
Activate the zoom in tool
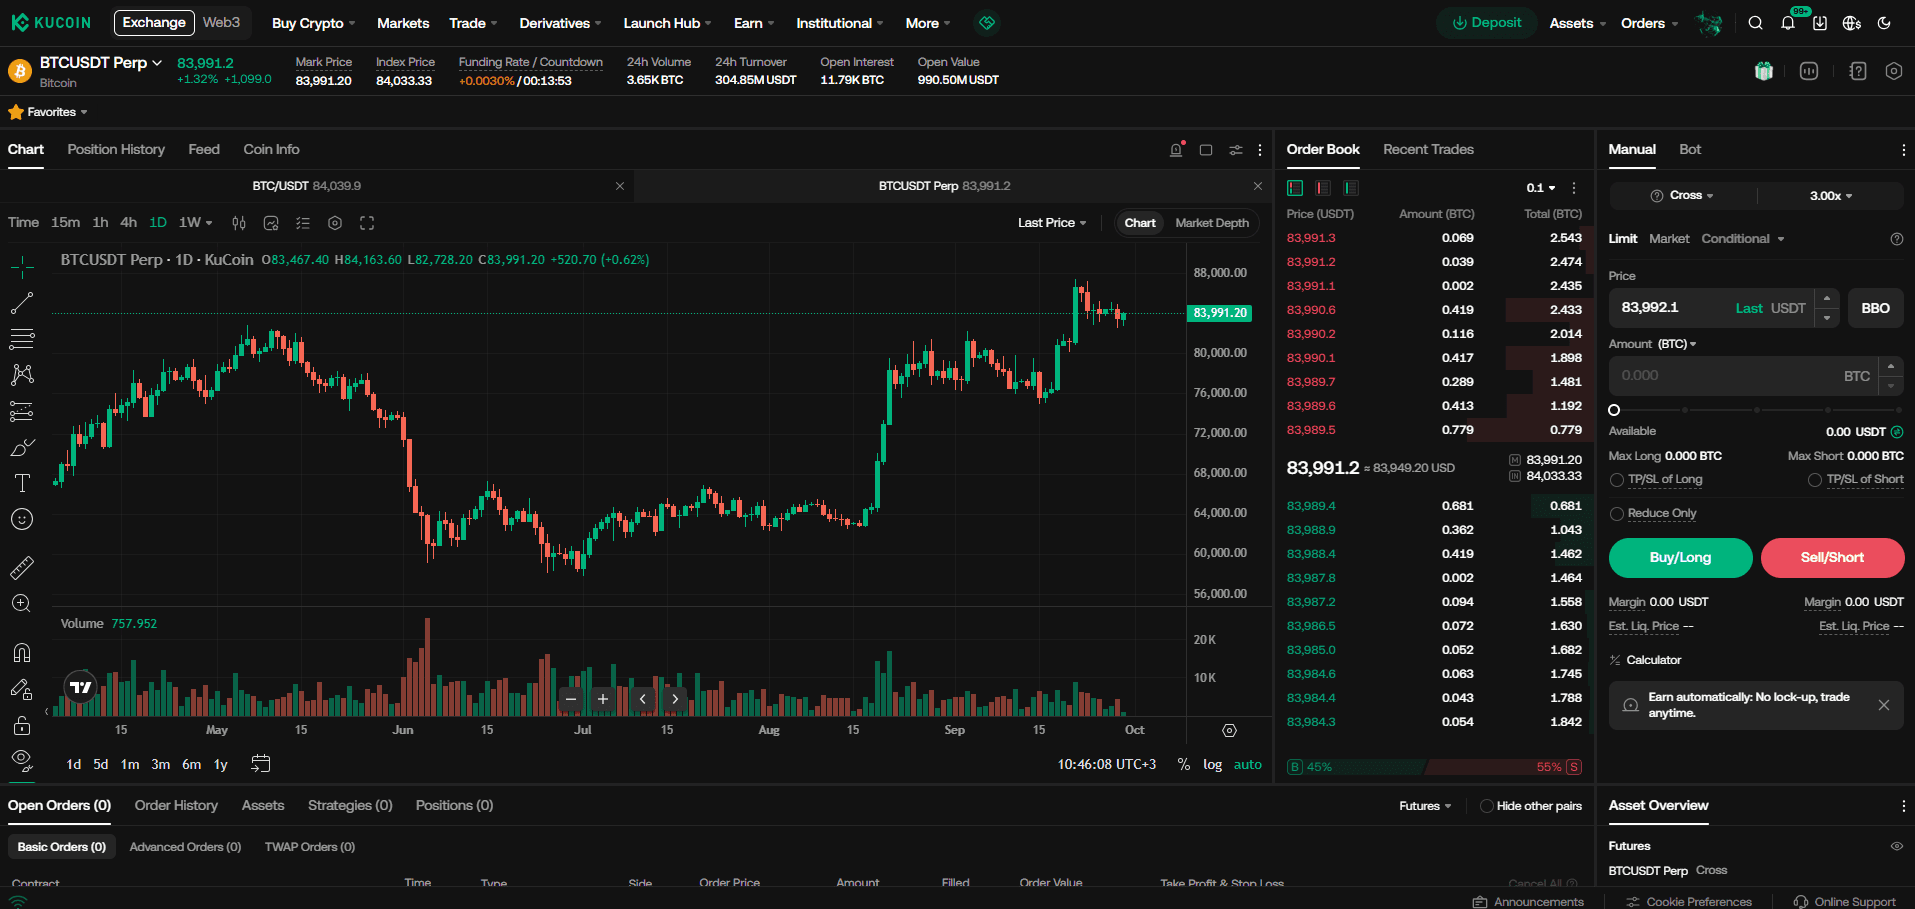tap(22, 604)
